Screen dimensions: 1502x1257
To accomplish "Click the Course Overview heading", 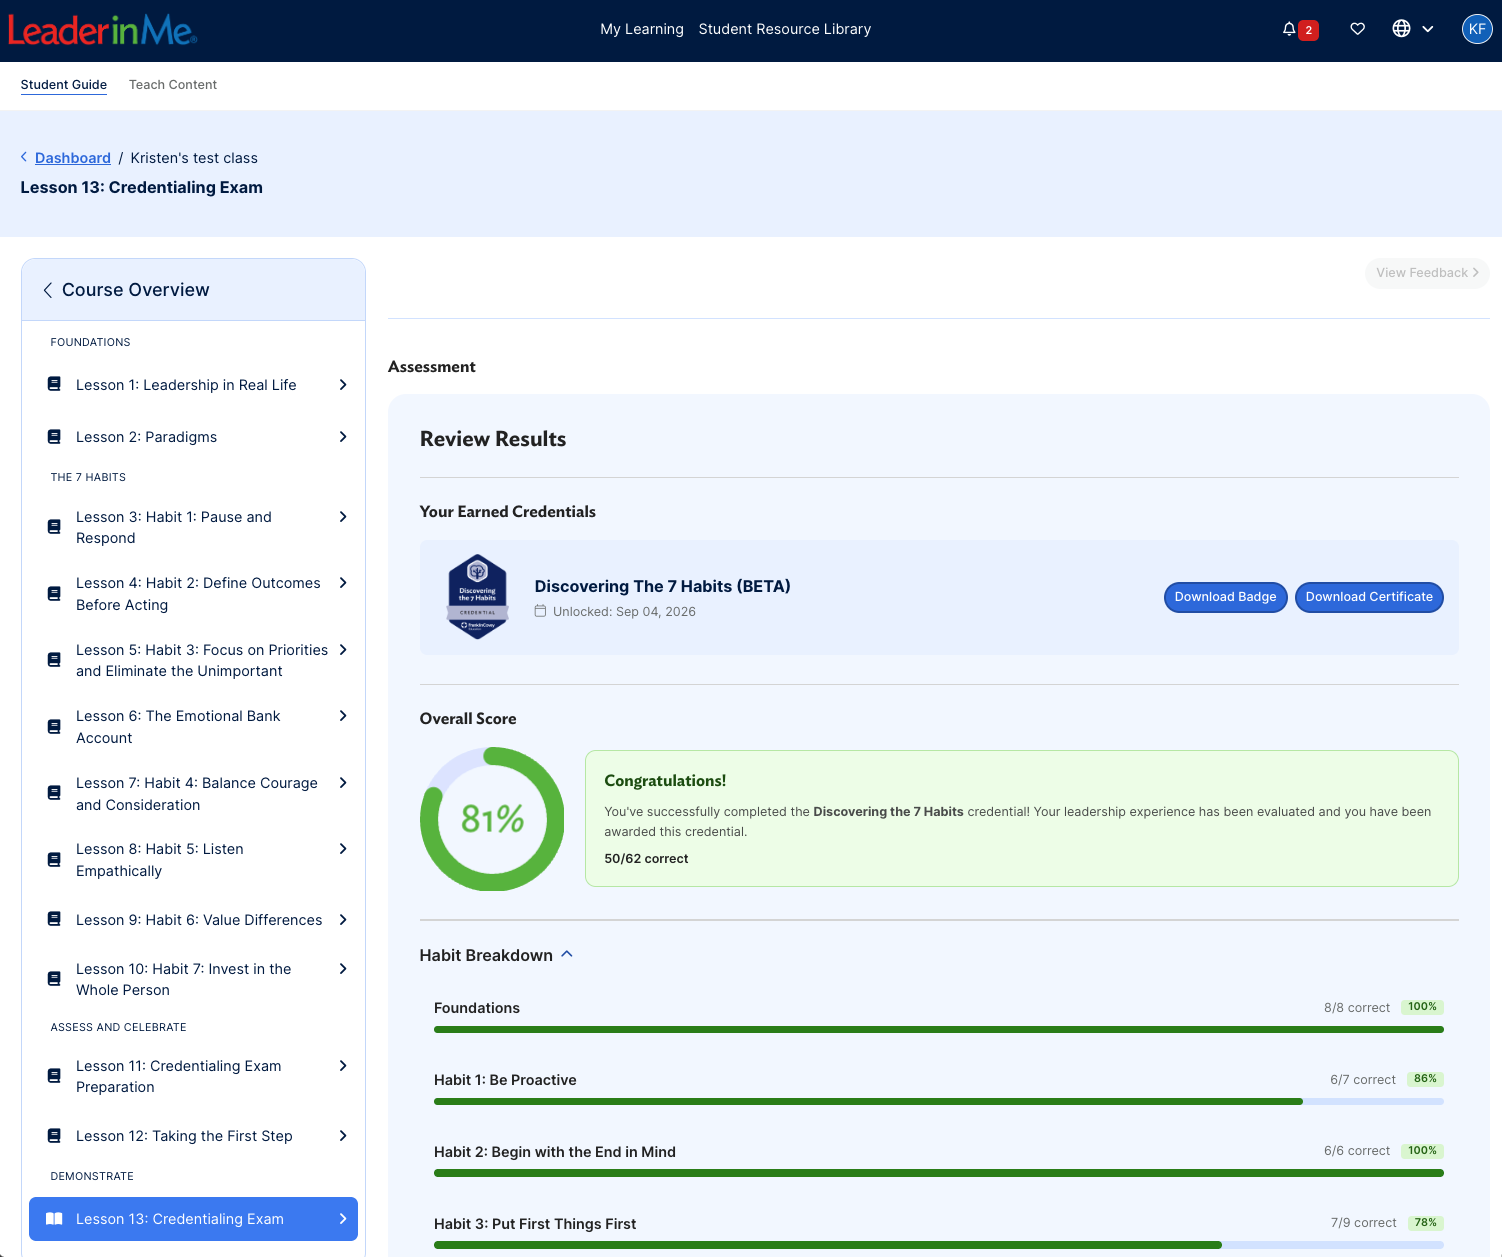I will tap(136, 290).
